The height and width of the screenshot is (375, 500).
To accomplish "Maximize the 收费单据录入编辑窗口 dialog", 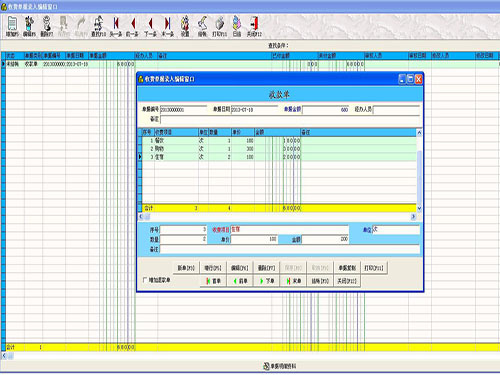I will (x=410, y=79).
